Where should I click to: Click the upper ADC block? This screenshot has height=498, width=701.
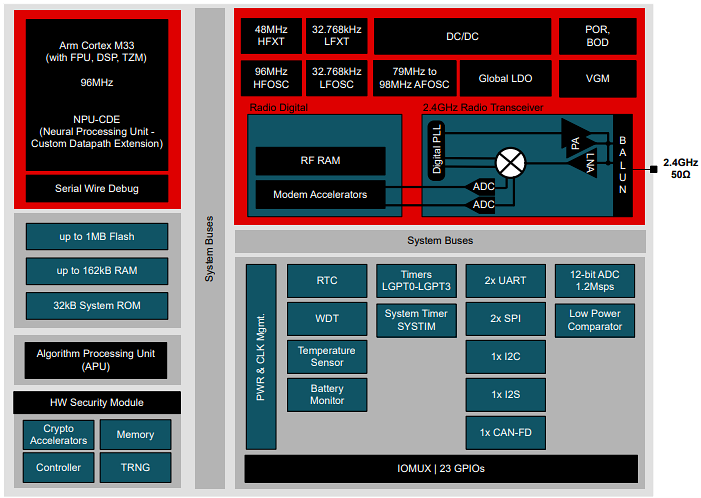click(x=482, y=186)
